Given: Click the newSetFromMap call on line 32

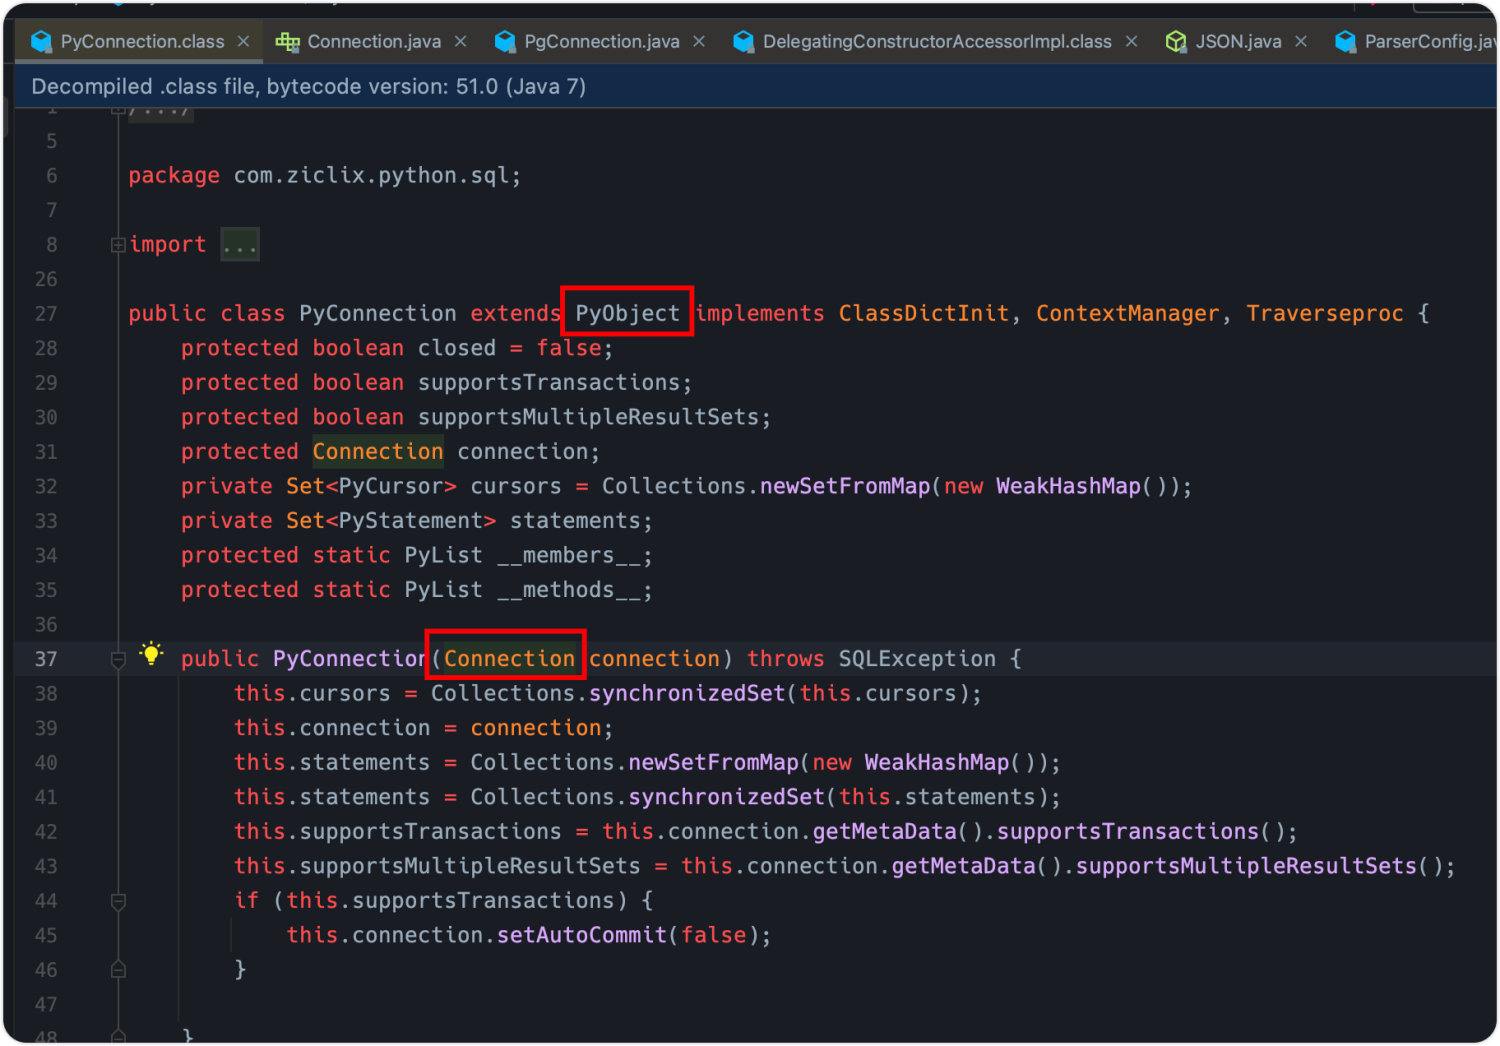Looking at the screenshot, I should pos(844,486).
